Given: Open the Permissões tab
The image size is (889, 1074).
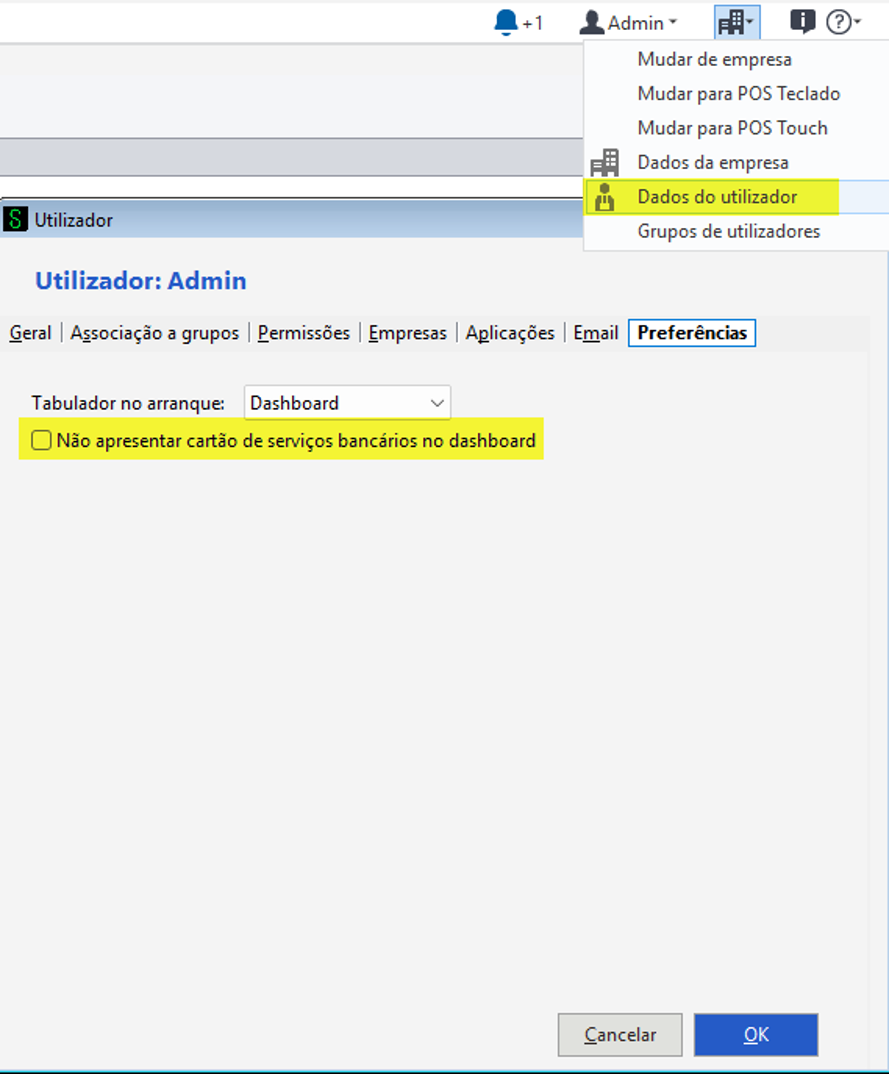Looking at the screenshot, I should (x=303, y=333).
